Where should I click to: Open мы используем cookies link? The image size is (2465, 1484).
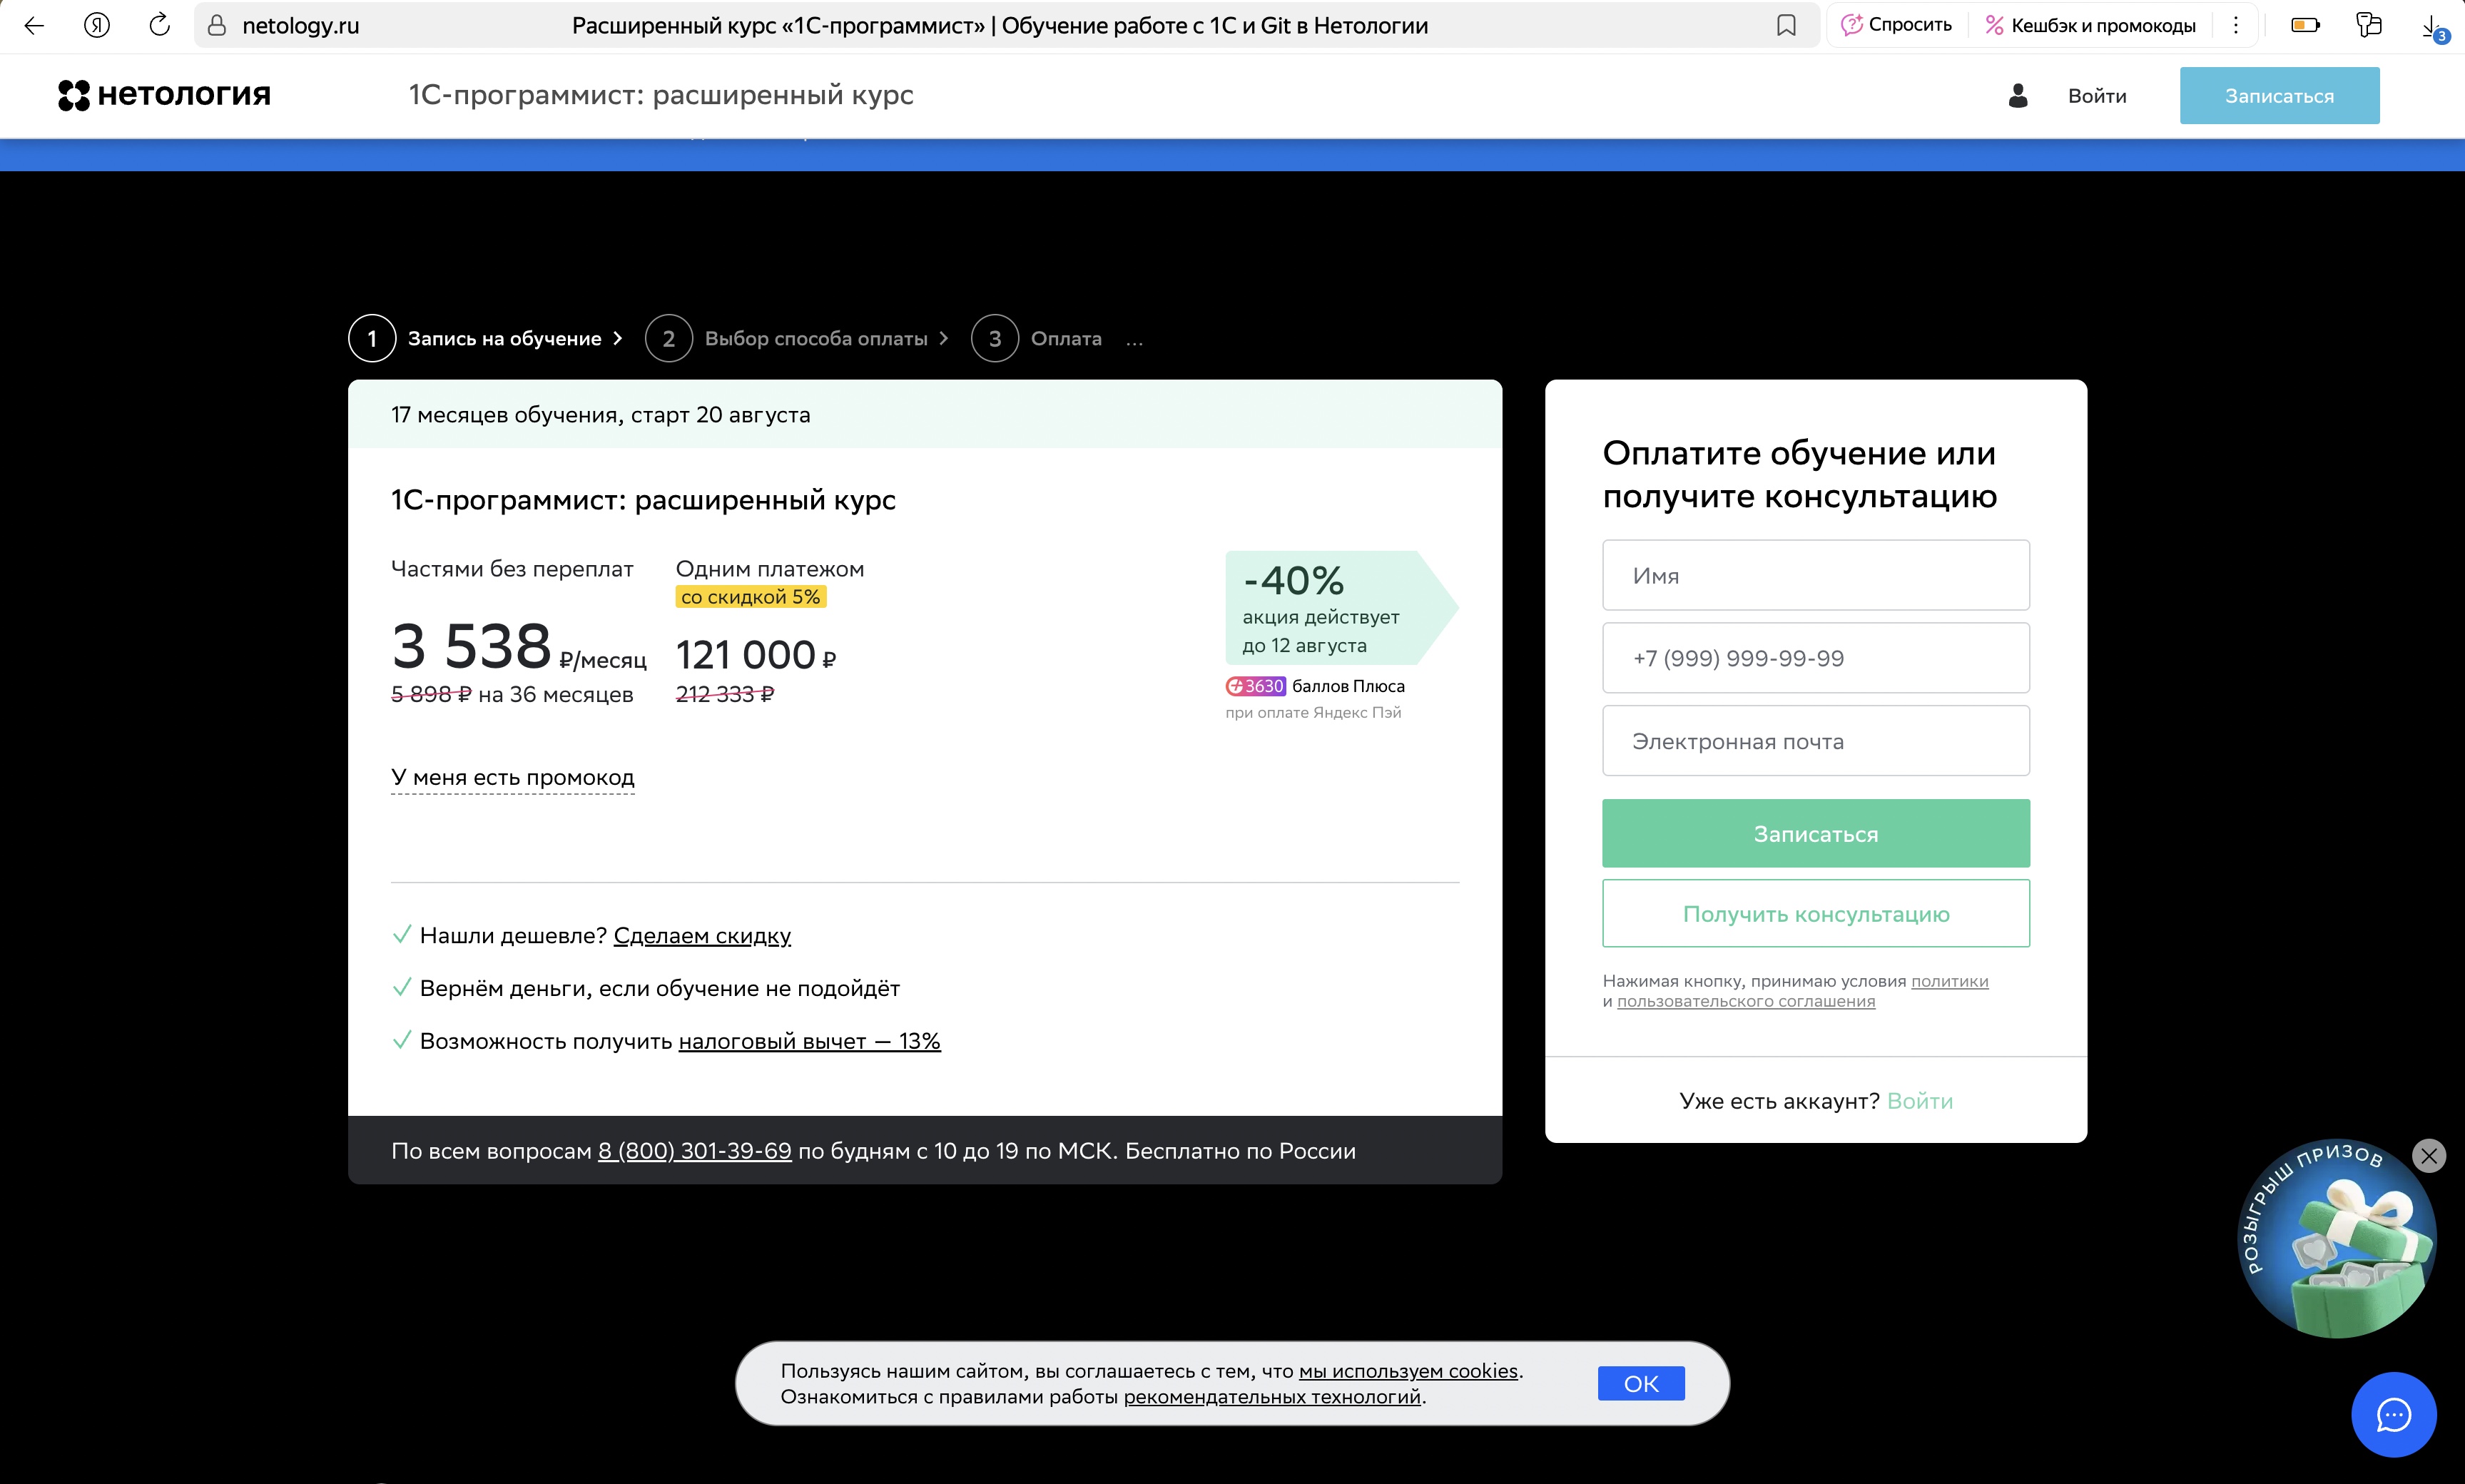1407,1371
